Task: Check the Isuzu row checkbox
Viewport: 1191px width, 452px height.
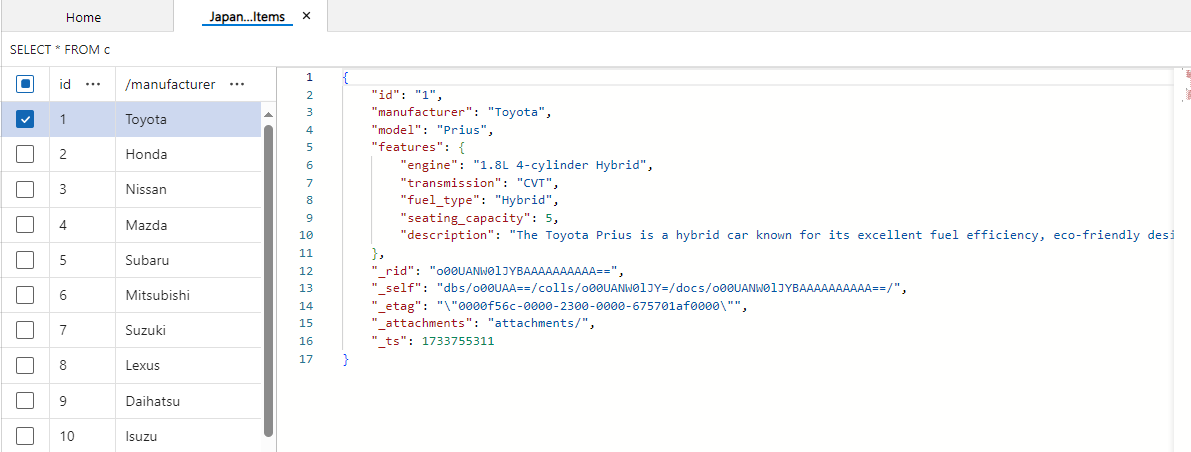Action: 25,436
